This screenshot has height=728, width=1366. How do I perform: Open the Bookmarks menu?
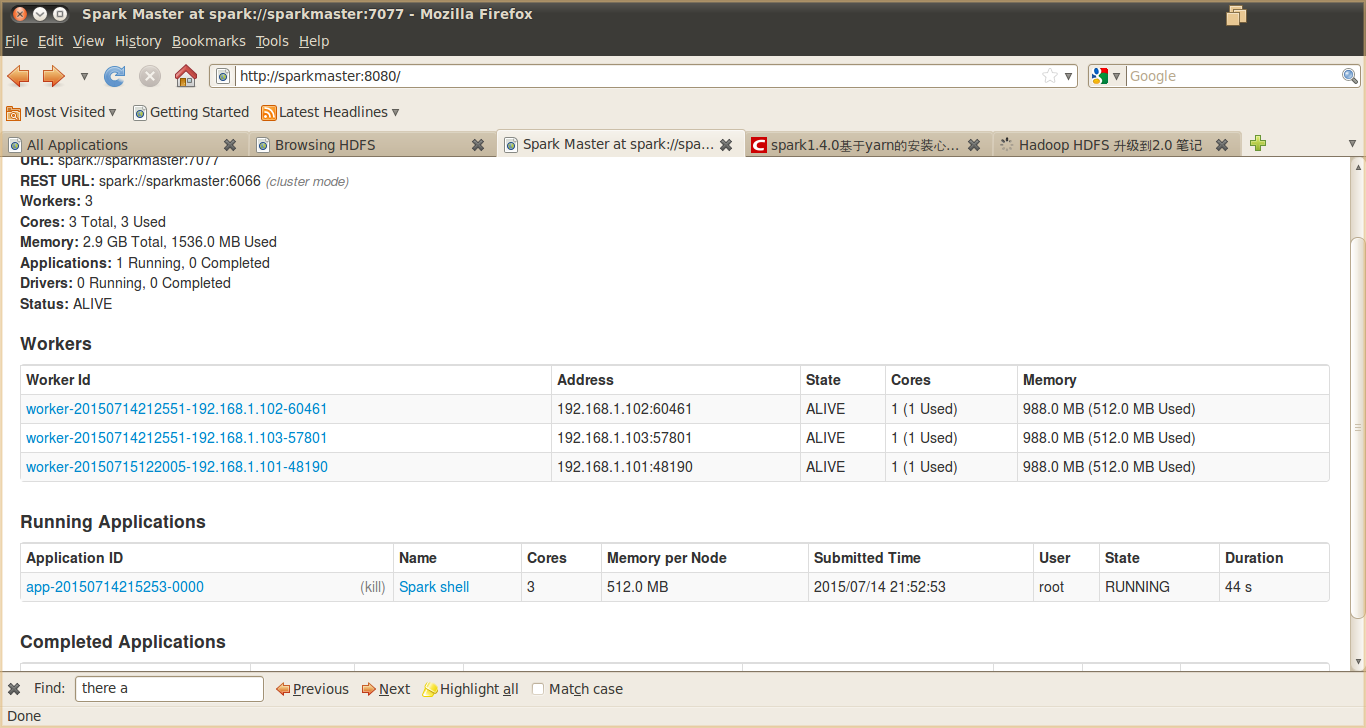click(208, 41)
